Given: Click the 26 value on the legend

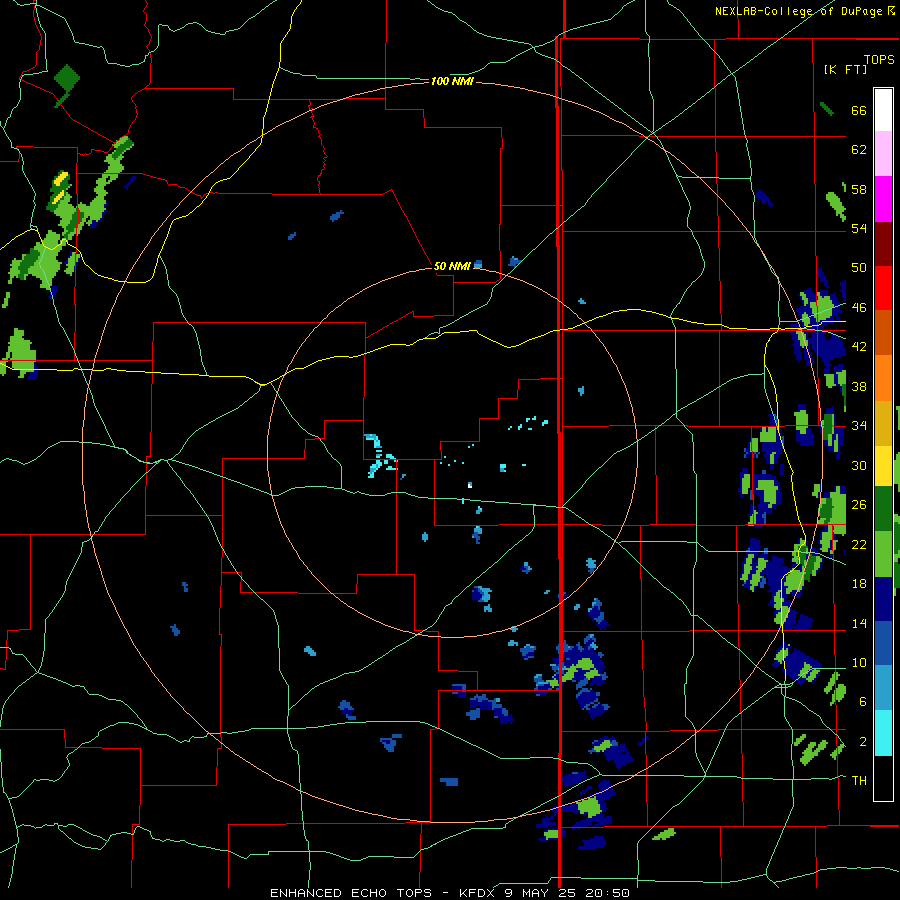Looking at the screenshot, I should pos(859,505).
